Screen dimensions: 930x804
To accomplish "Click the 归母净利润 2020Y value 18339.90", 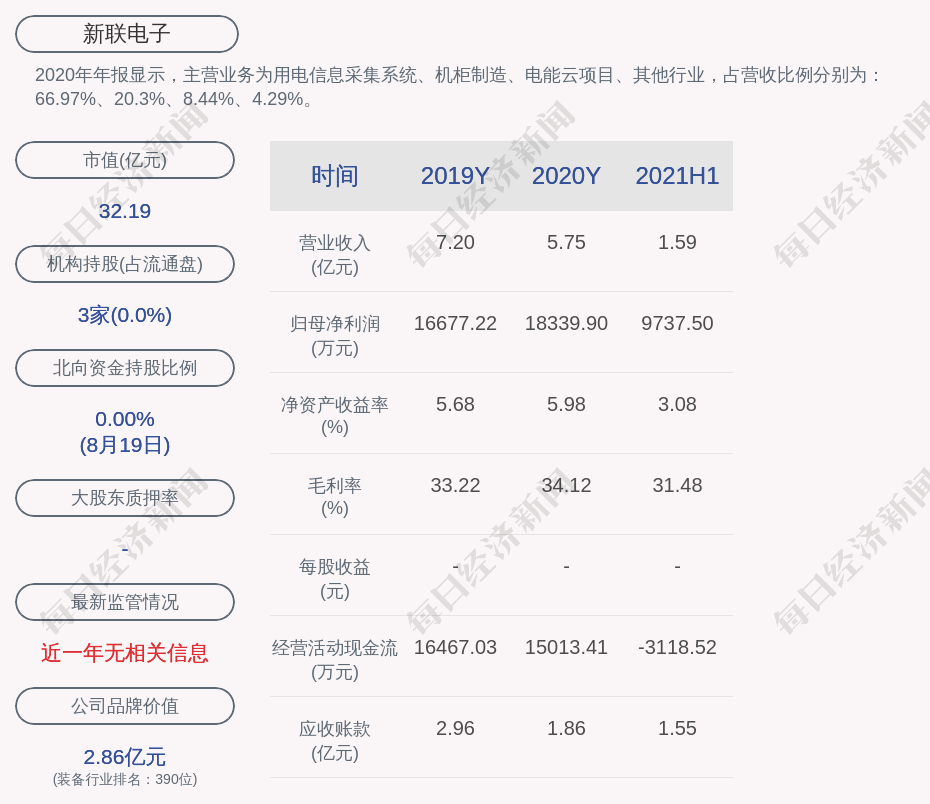I will pyautogui.click(x=566, y=323).
